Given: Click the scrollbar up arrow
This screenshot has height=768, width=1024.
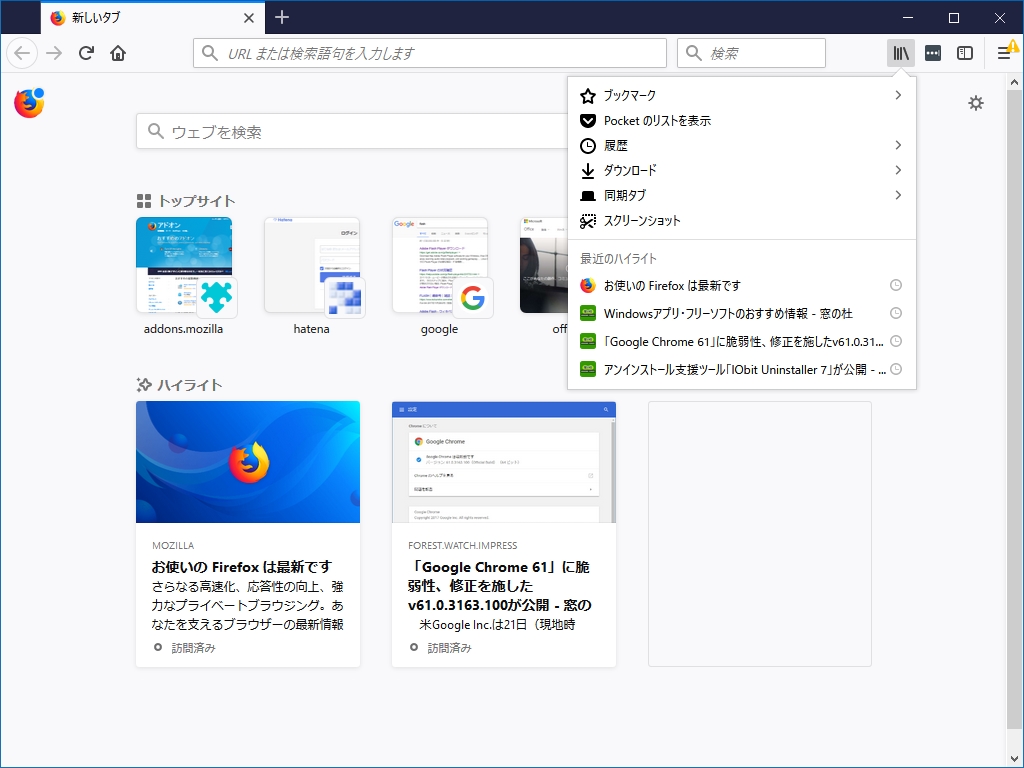Looking at the screenshot, I should point(1014,82).
